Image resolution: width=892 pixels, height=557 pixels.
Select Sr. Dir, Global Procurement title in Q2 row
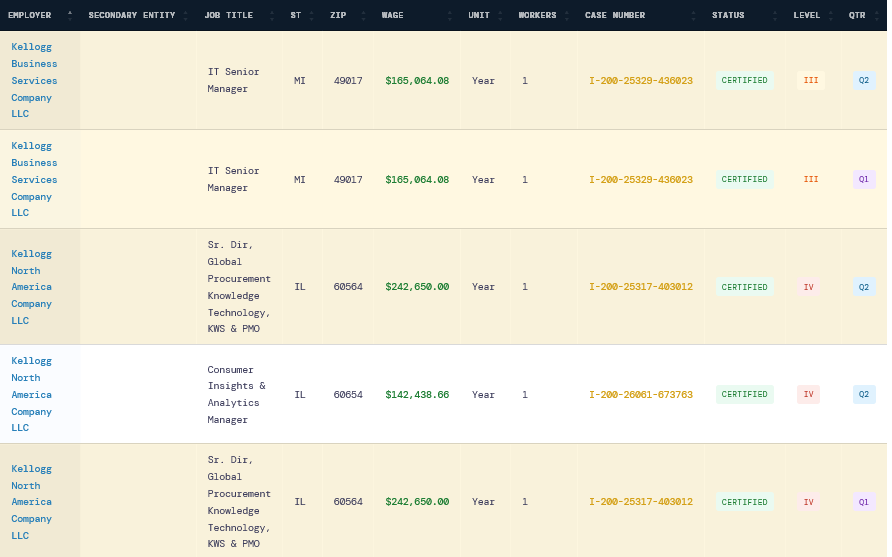239,287
